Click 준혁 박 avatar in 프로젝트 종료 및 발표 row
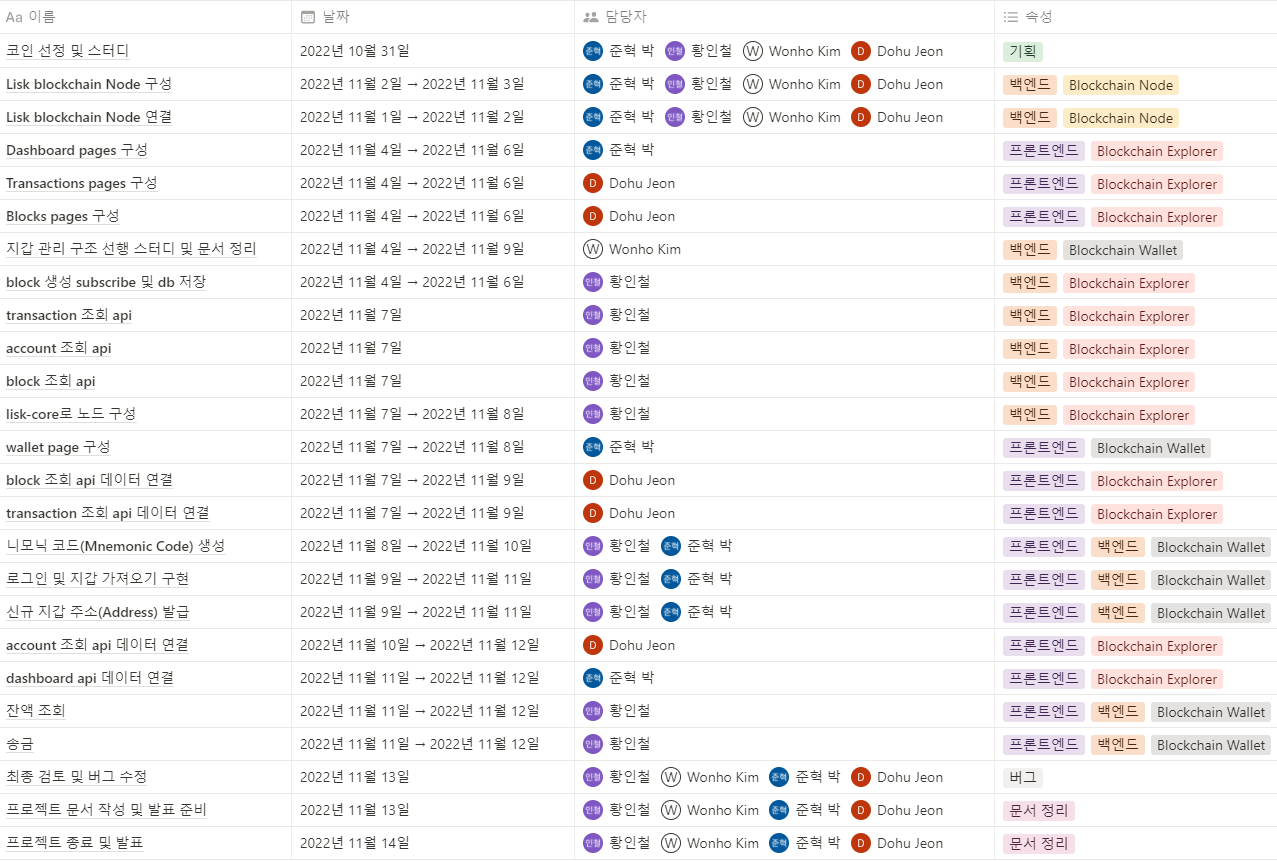This screenshot has width=1277, height=861. (779, 843)
